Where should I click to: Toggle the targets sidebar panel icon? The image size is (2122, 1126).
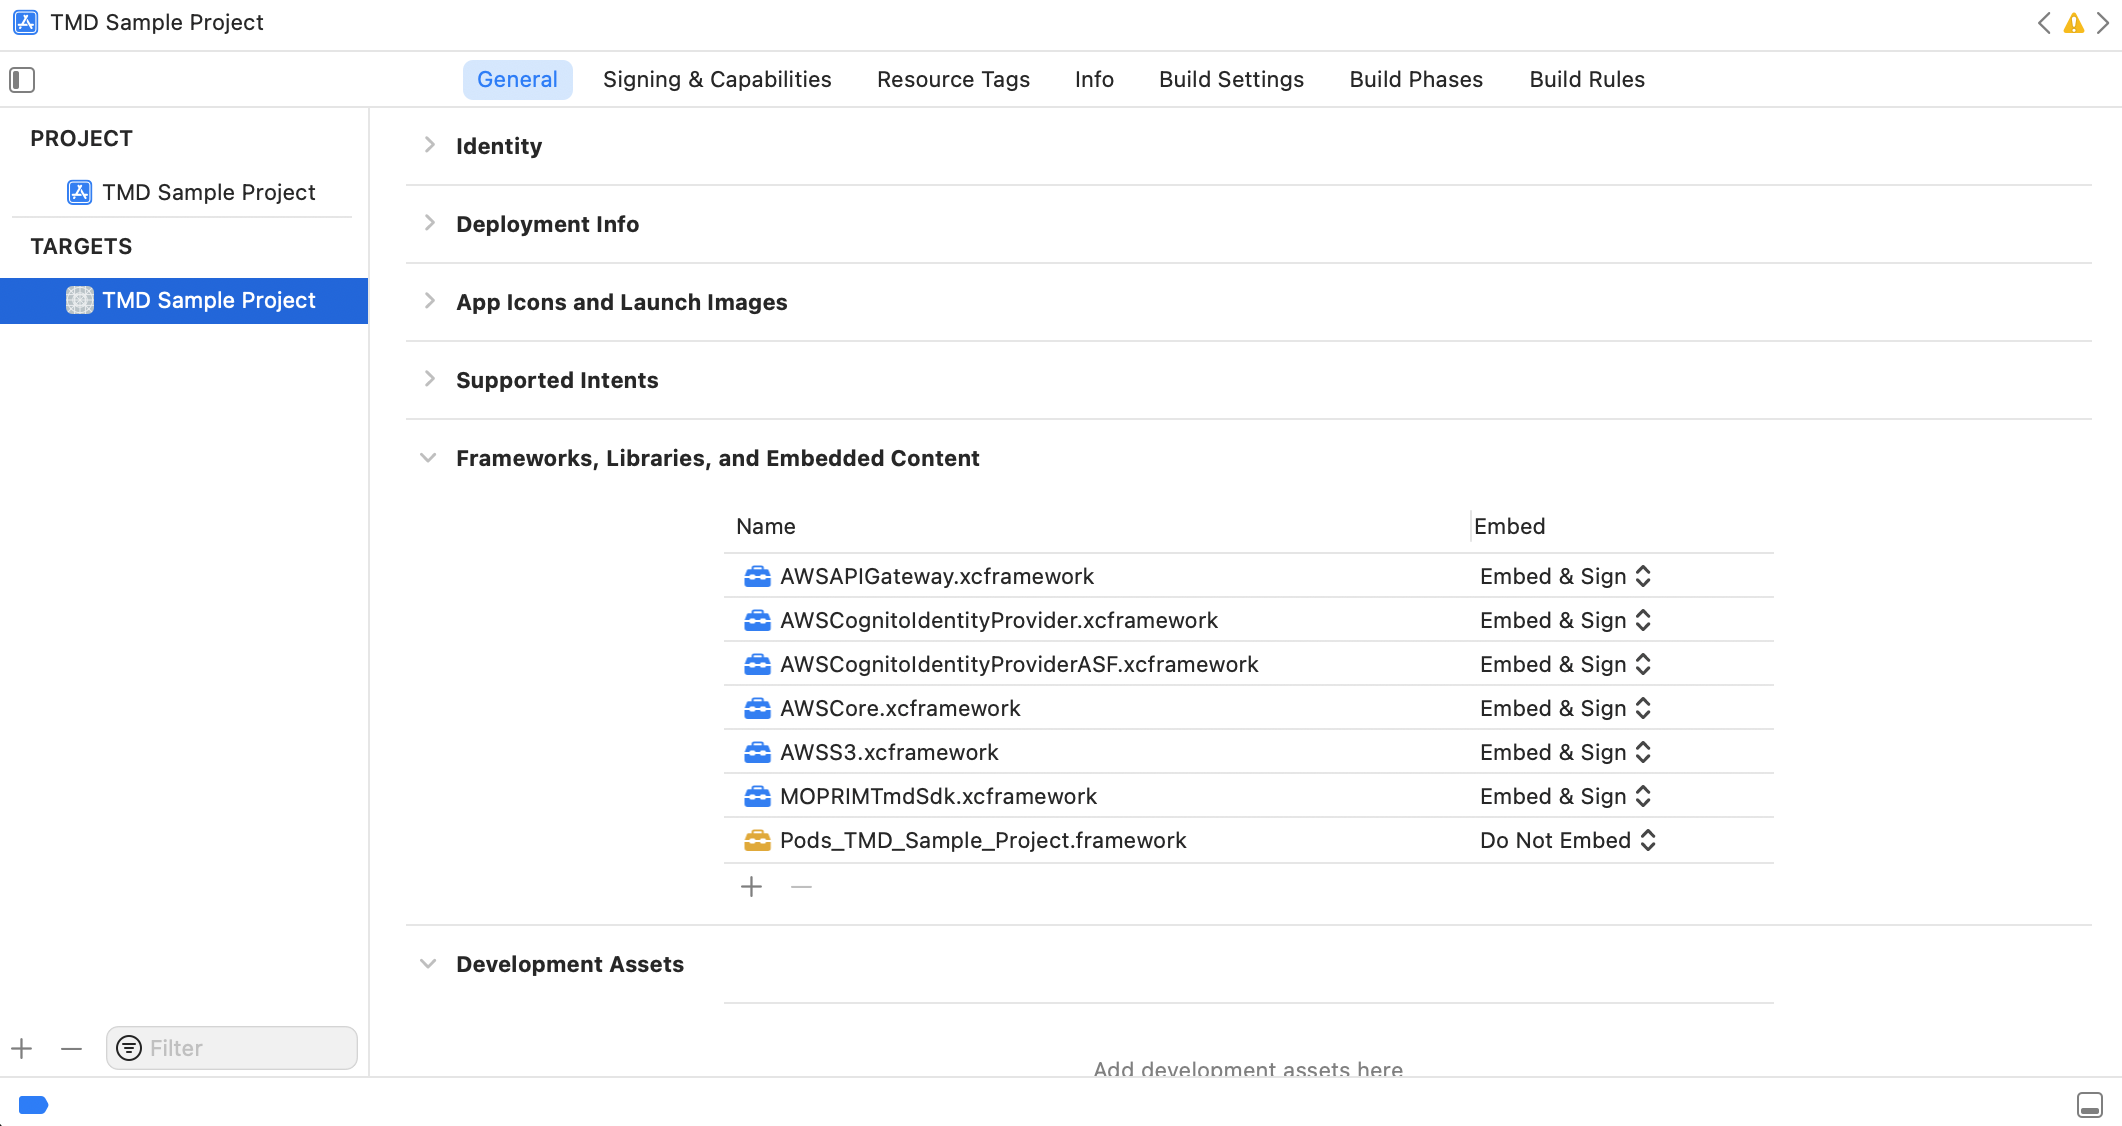pyautogui.click(x=22, y=80)
